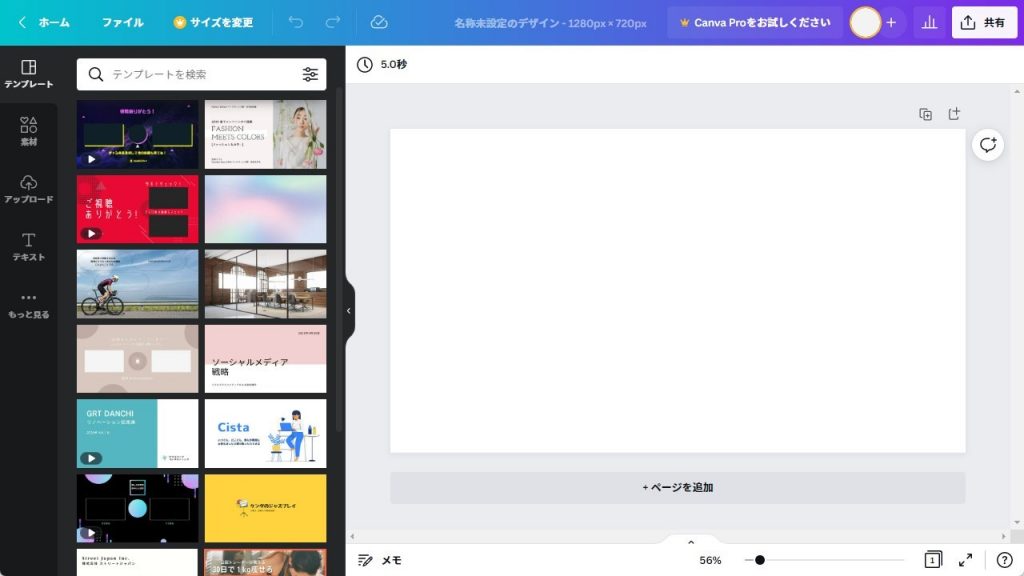1024x576 pixels.
Task: Open the help question mark icon
Action: [1004, 560]
